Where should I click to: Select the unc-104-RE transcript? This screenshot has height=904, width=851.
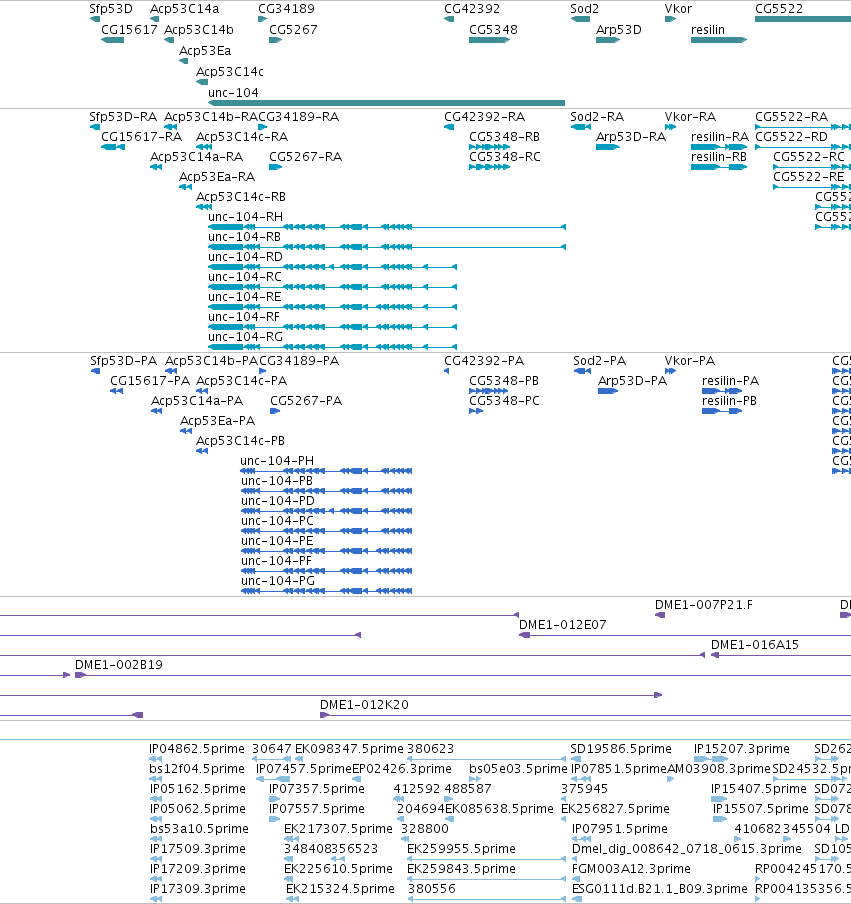tap(333, 307)
